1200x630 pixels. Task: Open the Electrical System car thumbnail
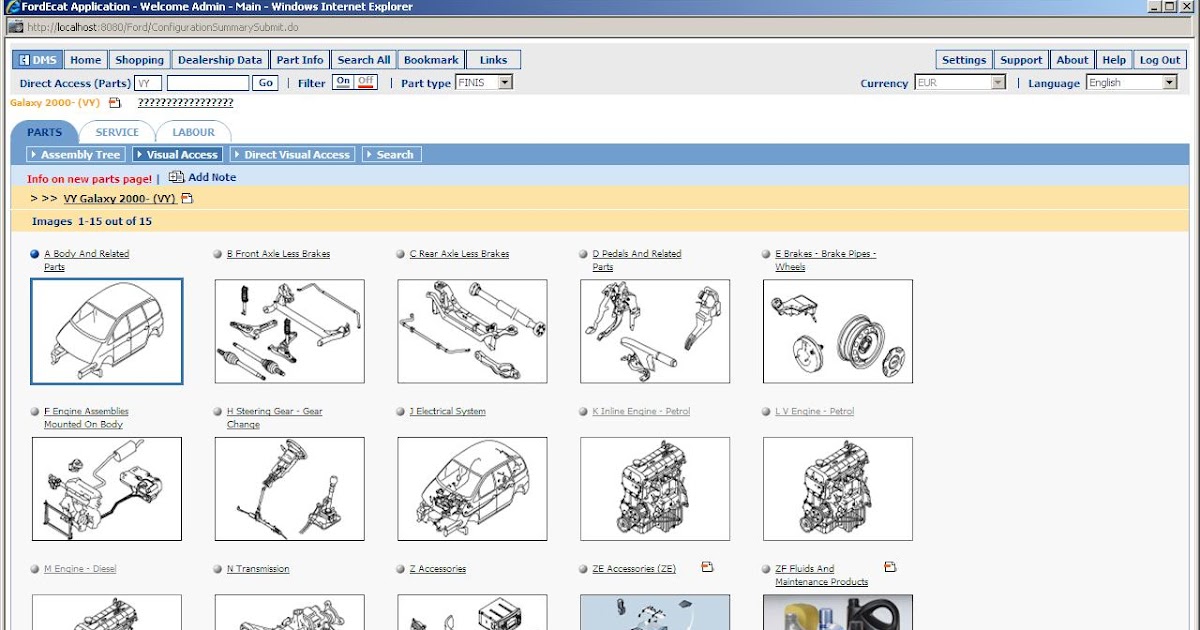pyautogui.click(x=473, y=489)
